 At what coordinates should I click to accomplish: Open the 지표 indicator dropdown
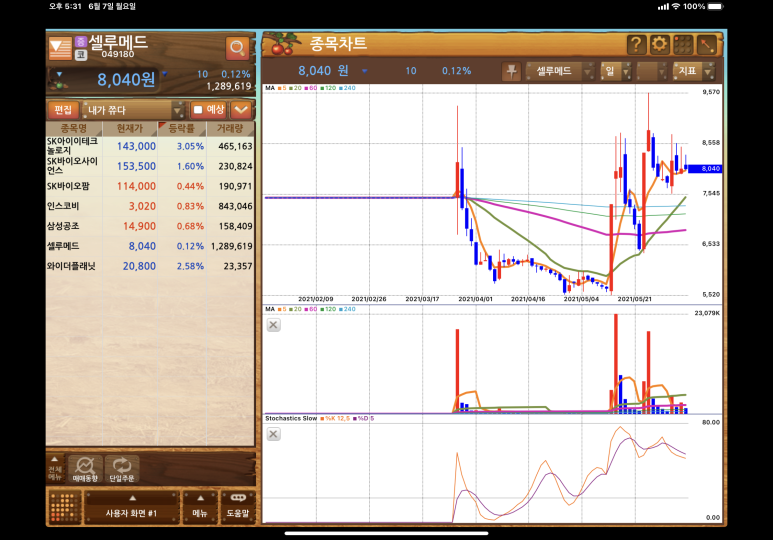[x=694, y=72]
